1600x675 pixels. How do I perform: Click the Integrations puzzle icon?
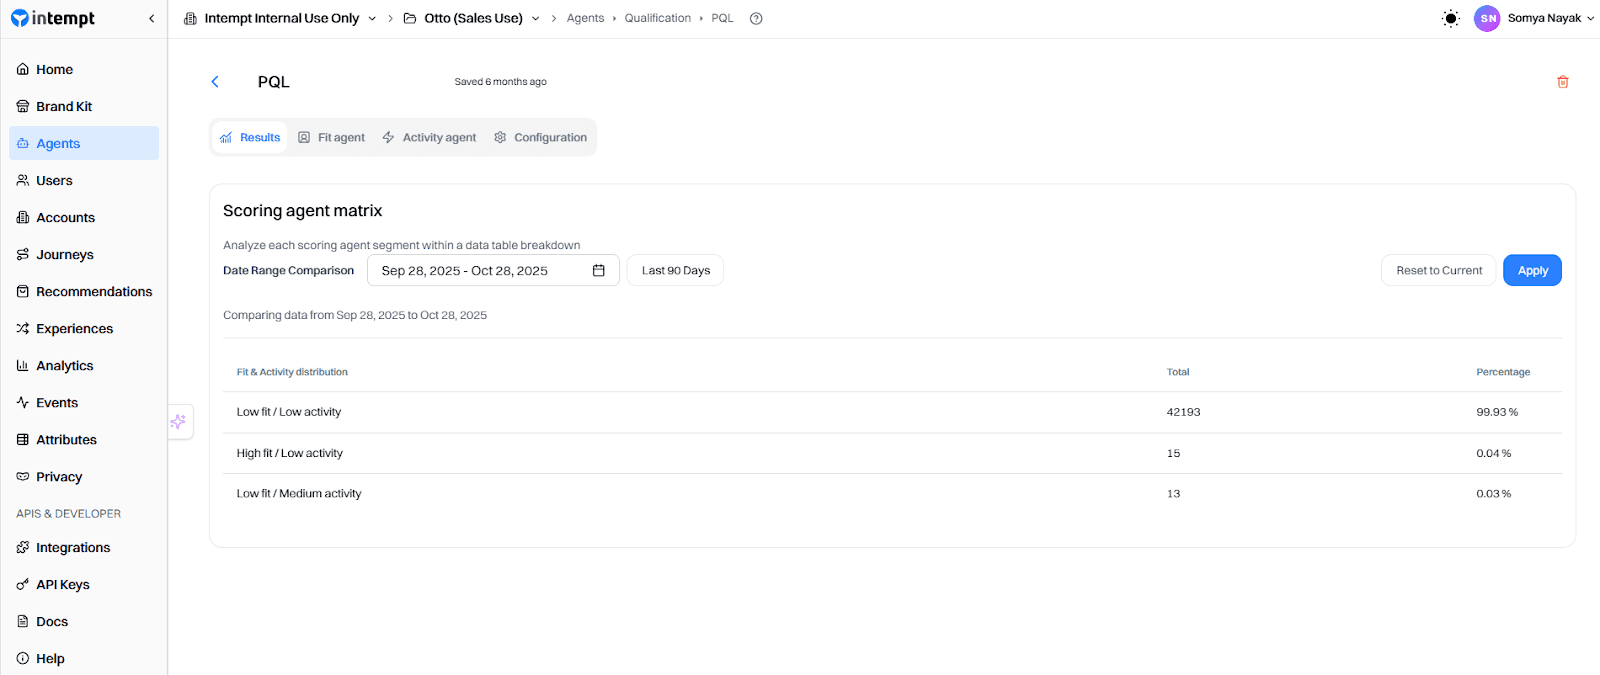coord(22,547)
